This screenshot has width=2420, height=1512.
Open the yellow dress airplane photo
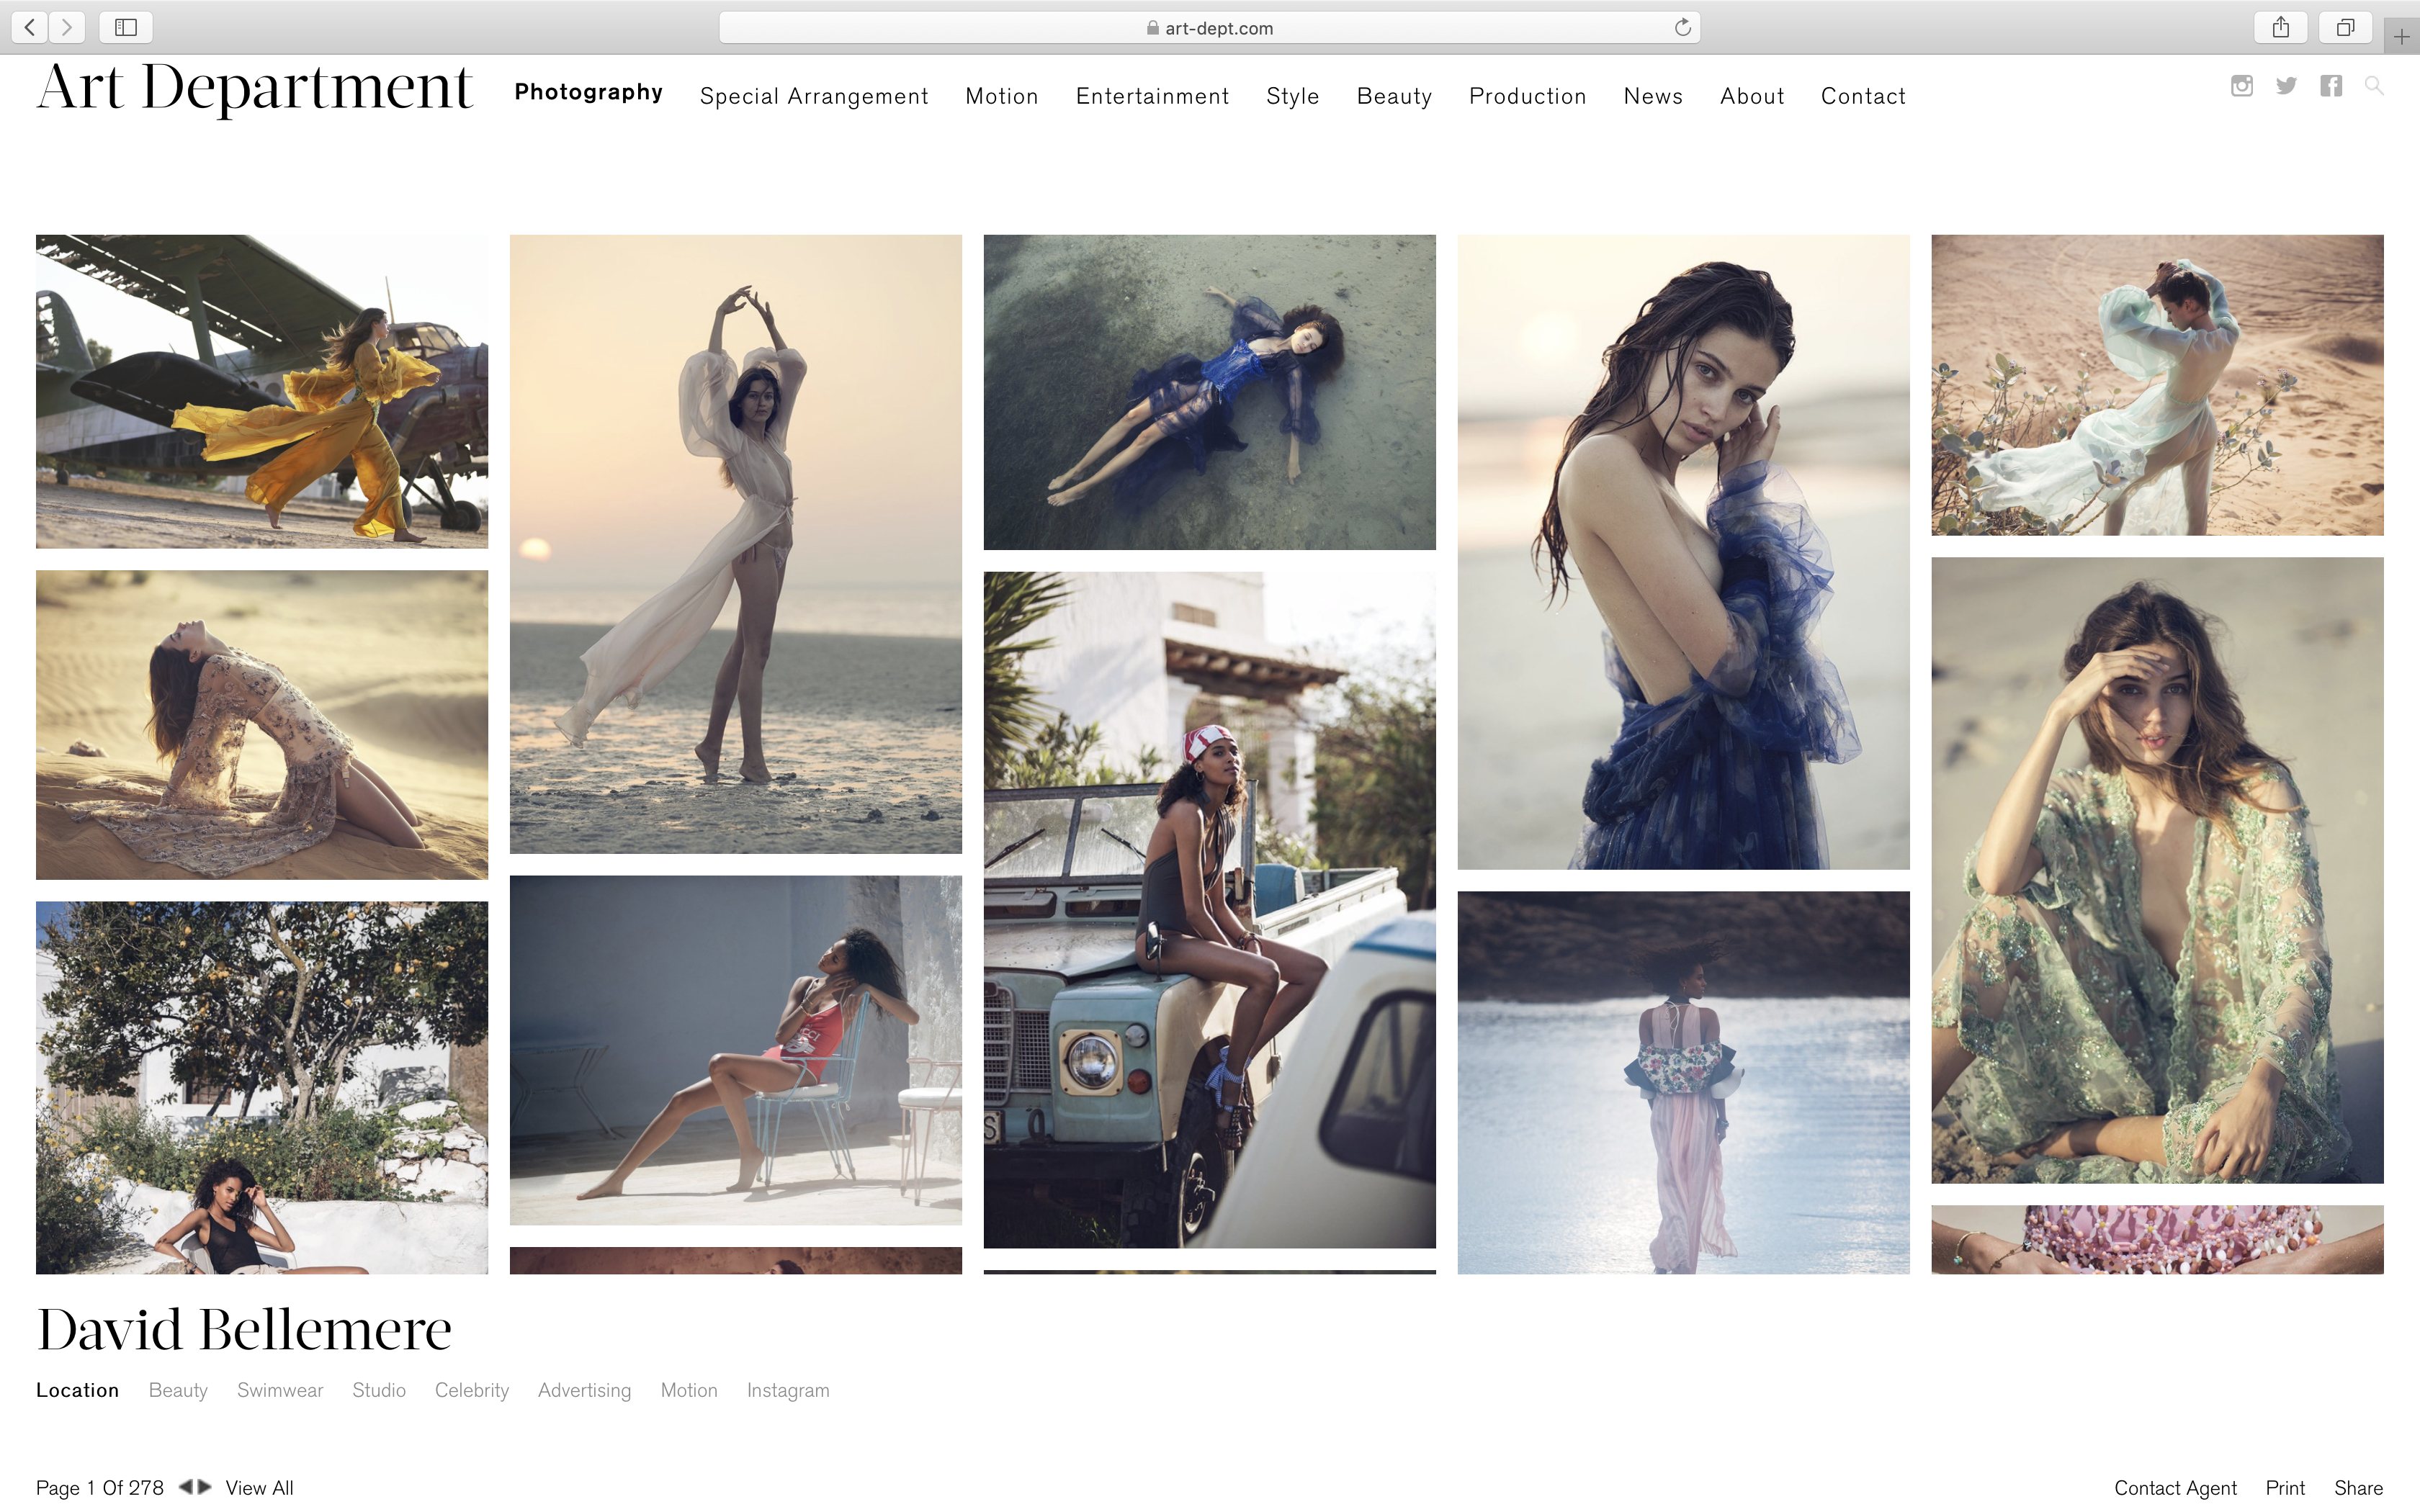pos(263,392)
